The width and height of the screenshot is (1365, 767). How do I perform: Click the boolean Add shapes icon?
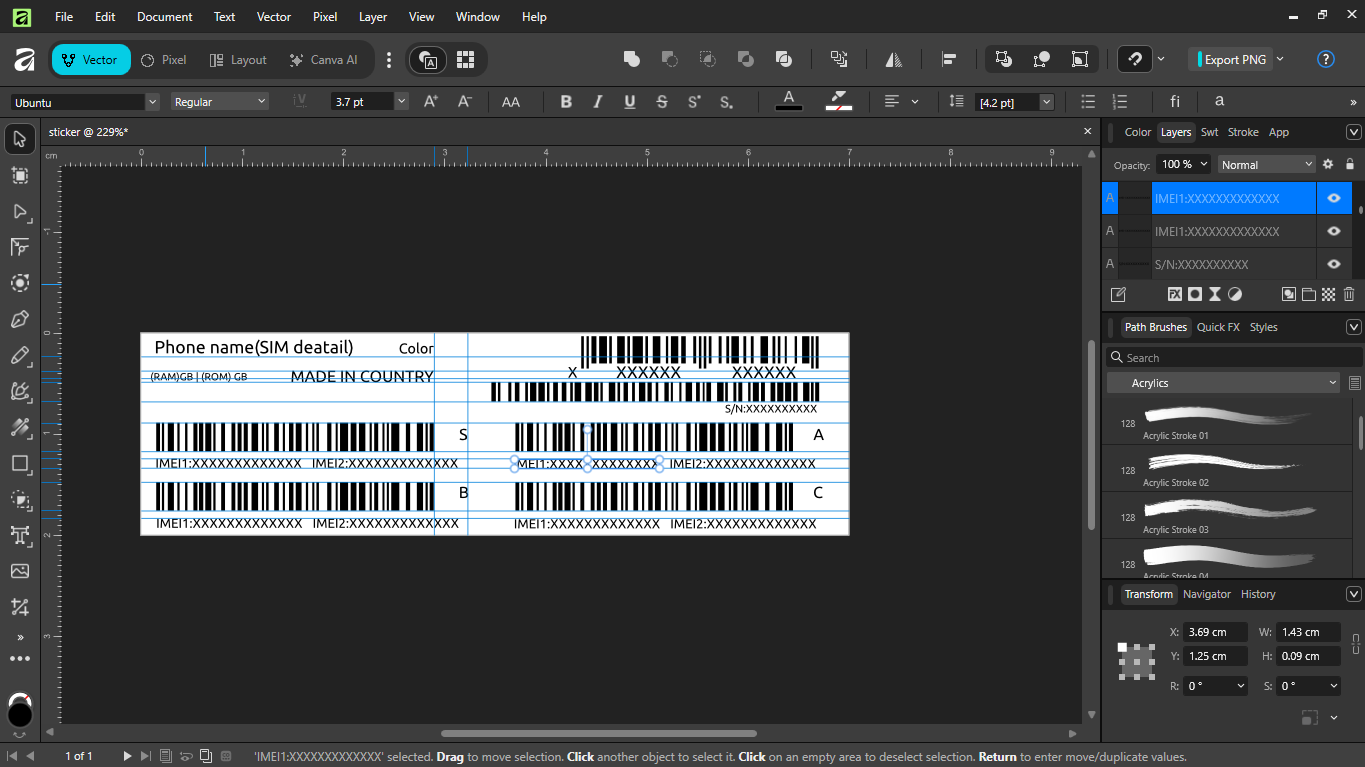click(x=632, y=60)
